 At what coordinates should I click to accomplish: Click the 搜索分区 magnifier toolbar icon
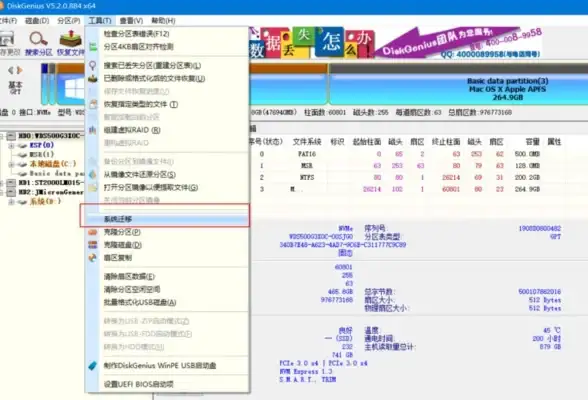point(39,39)
